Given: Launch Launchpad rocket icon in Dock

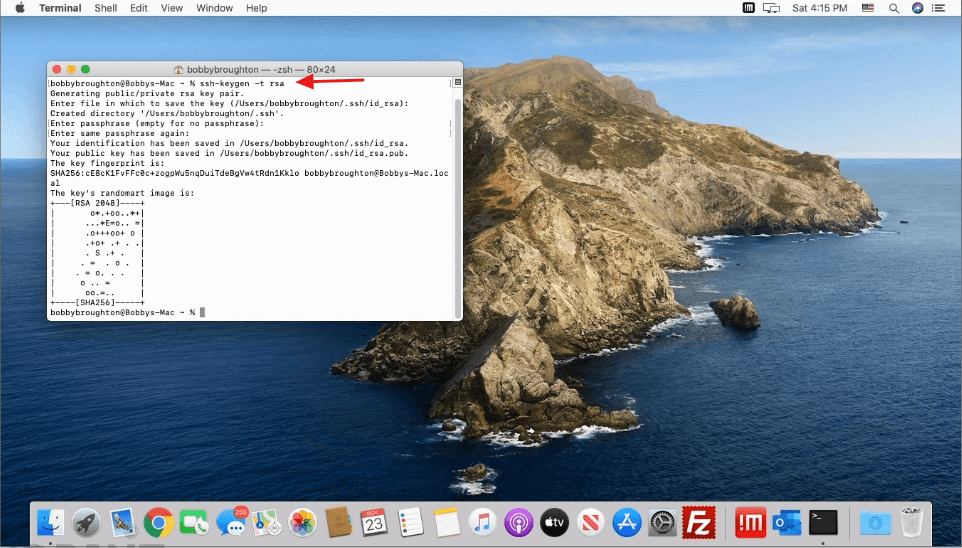Looking at the screenshot, I should tap(87, 523).
